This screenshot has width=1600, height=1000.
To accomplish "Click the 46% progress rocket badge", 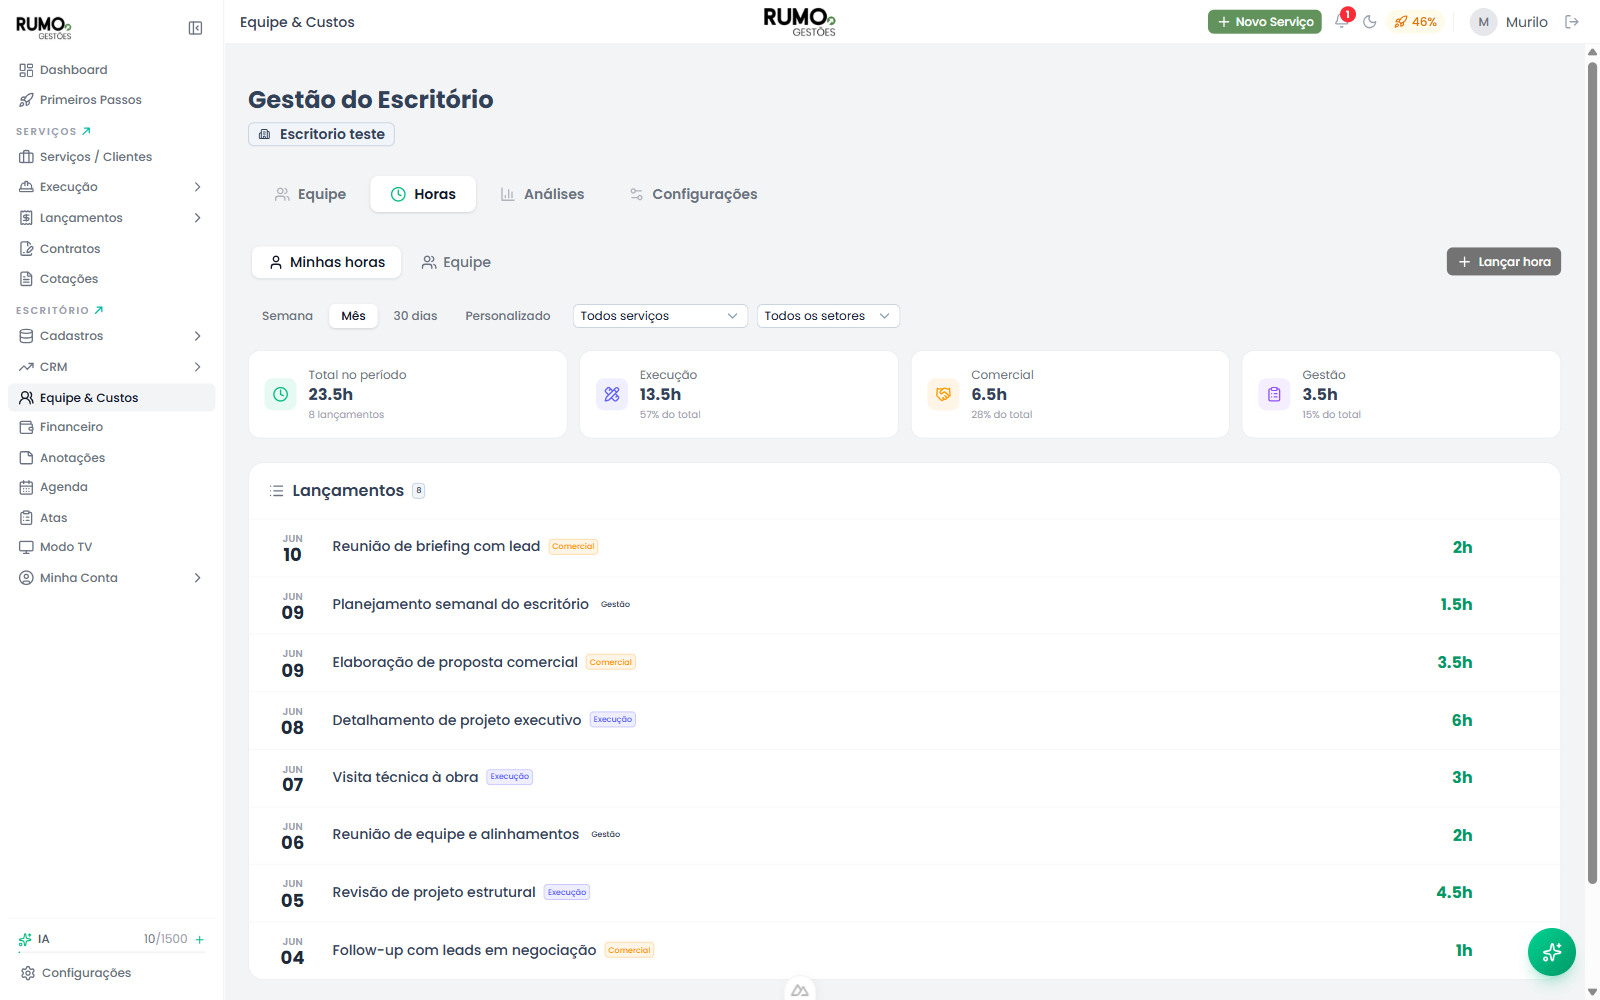I will 1415,22.
